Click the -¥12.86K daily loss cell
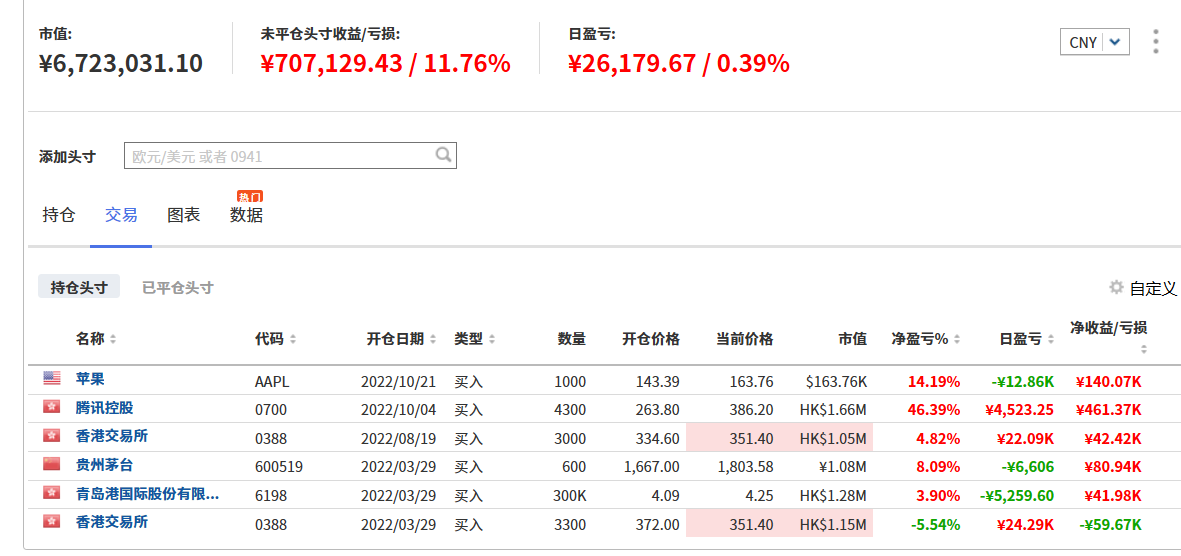 click(1023, 382)
